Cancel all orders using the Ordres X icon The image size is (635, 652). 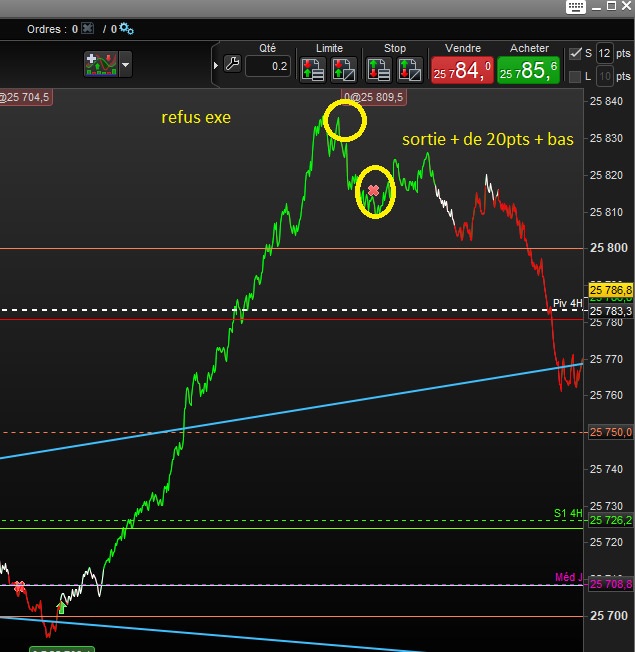pyautogui.click(x=87, y=29)
